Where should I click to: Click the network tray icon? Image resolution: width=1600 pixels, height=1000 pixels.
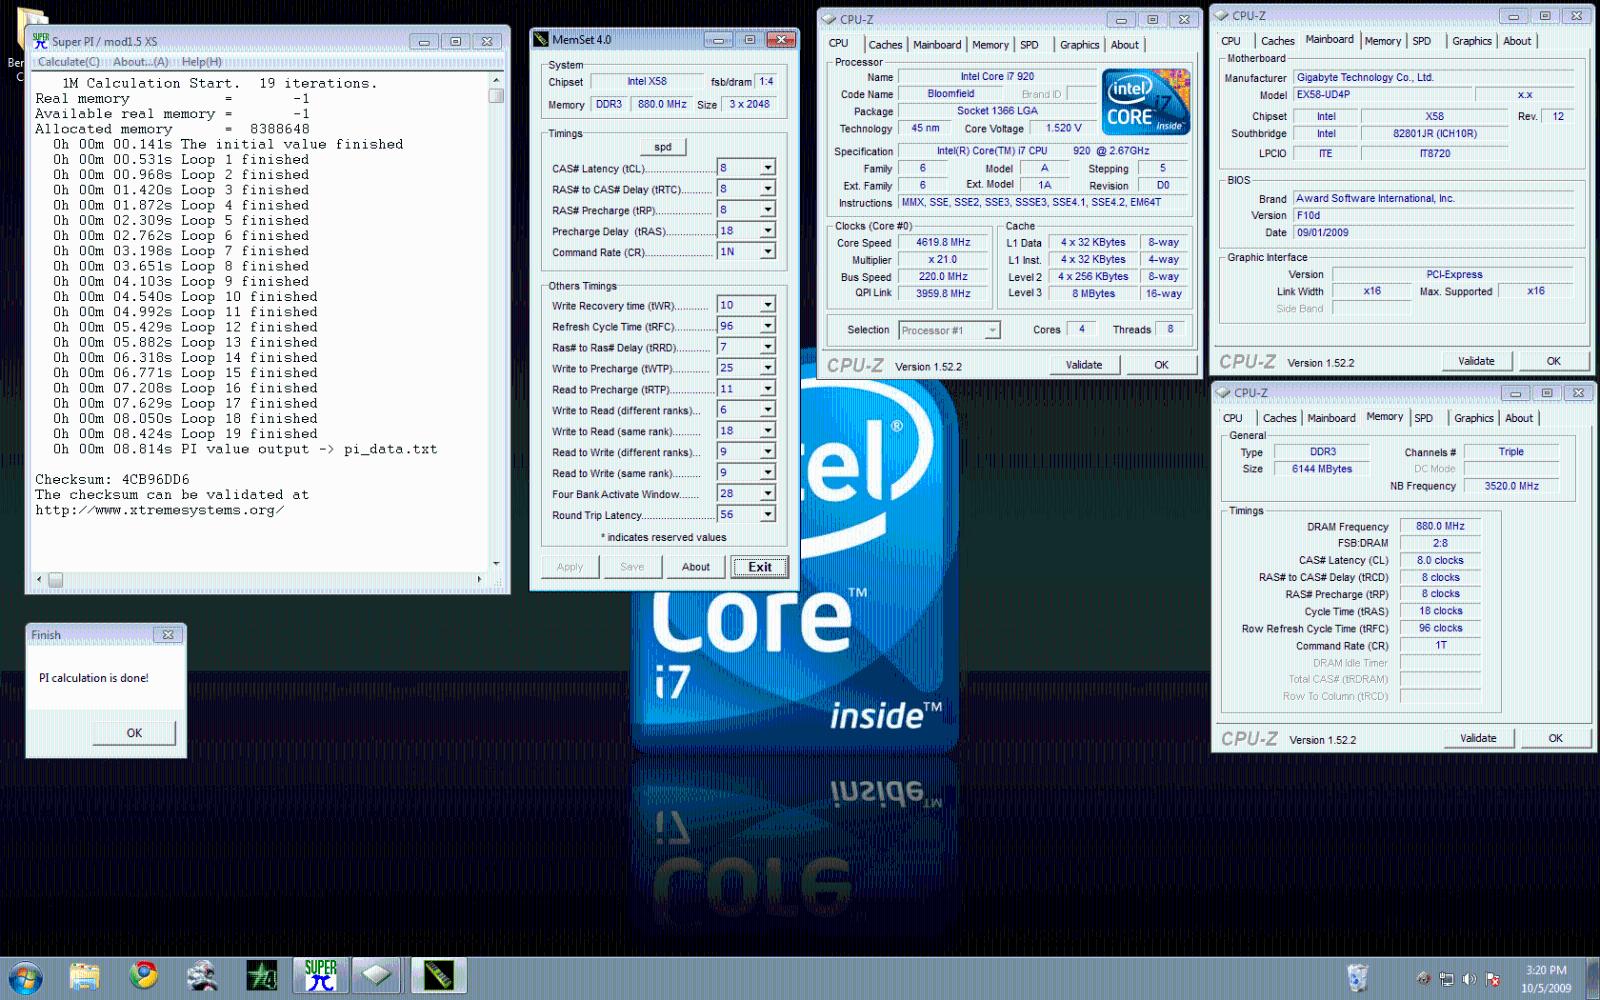tap(1446, 979)
